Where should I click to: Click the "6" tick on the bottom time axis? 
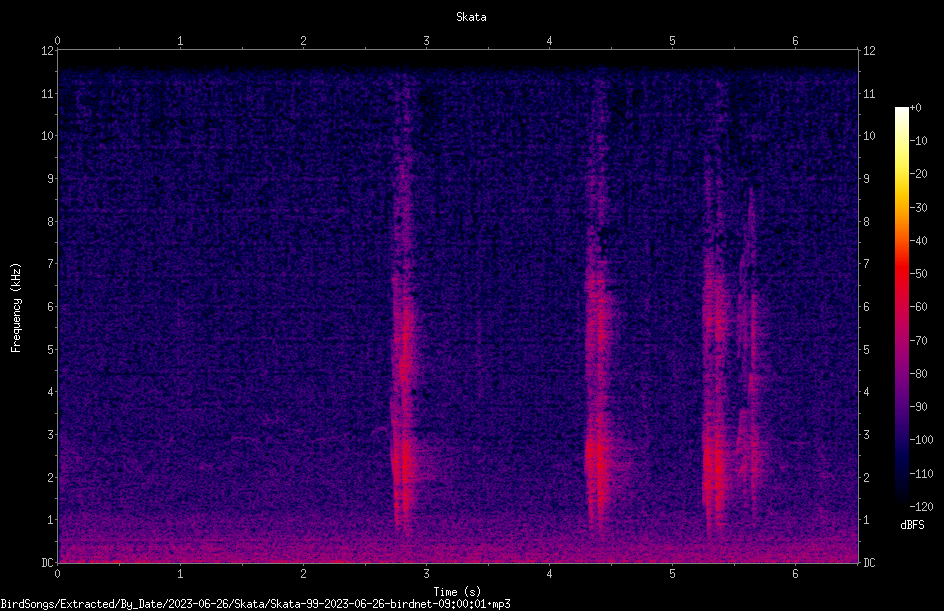pos(795,574)
